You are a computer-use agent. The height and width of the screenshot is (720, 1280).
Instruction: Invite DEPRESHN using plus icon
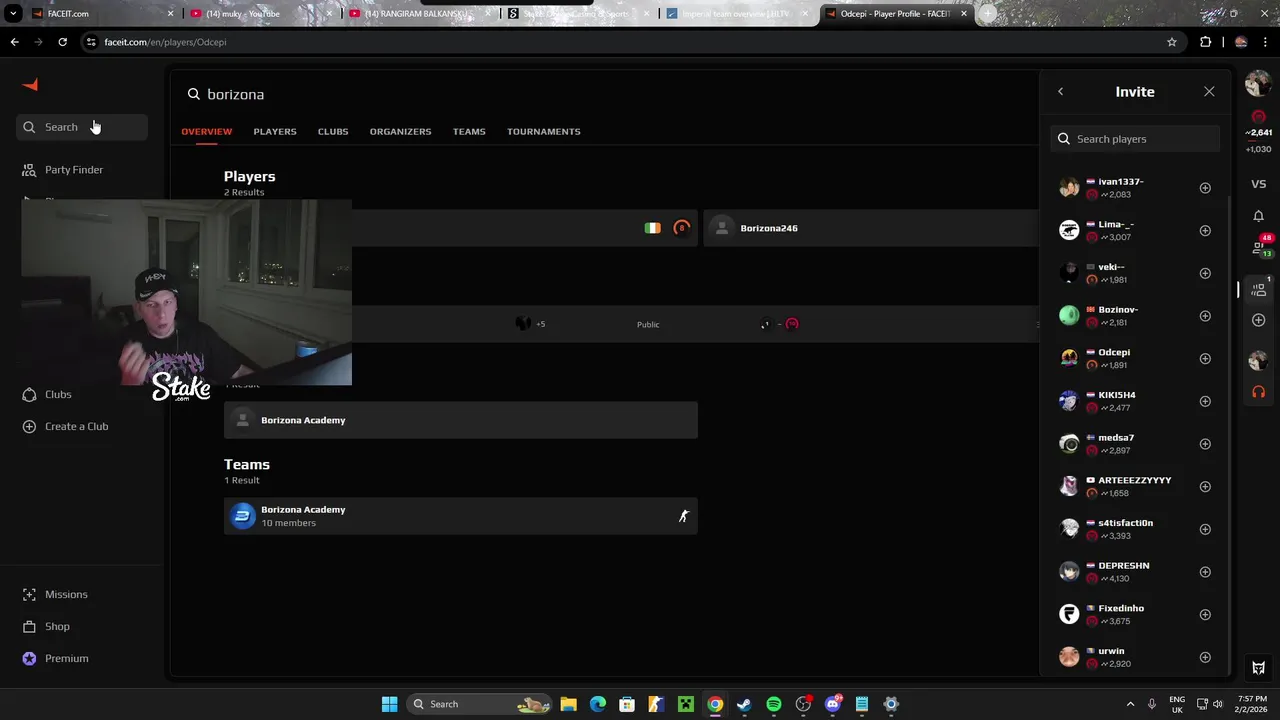pos(1205,572)
